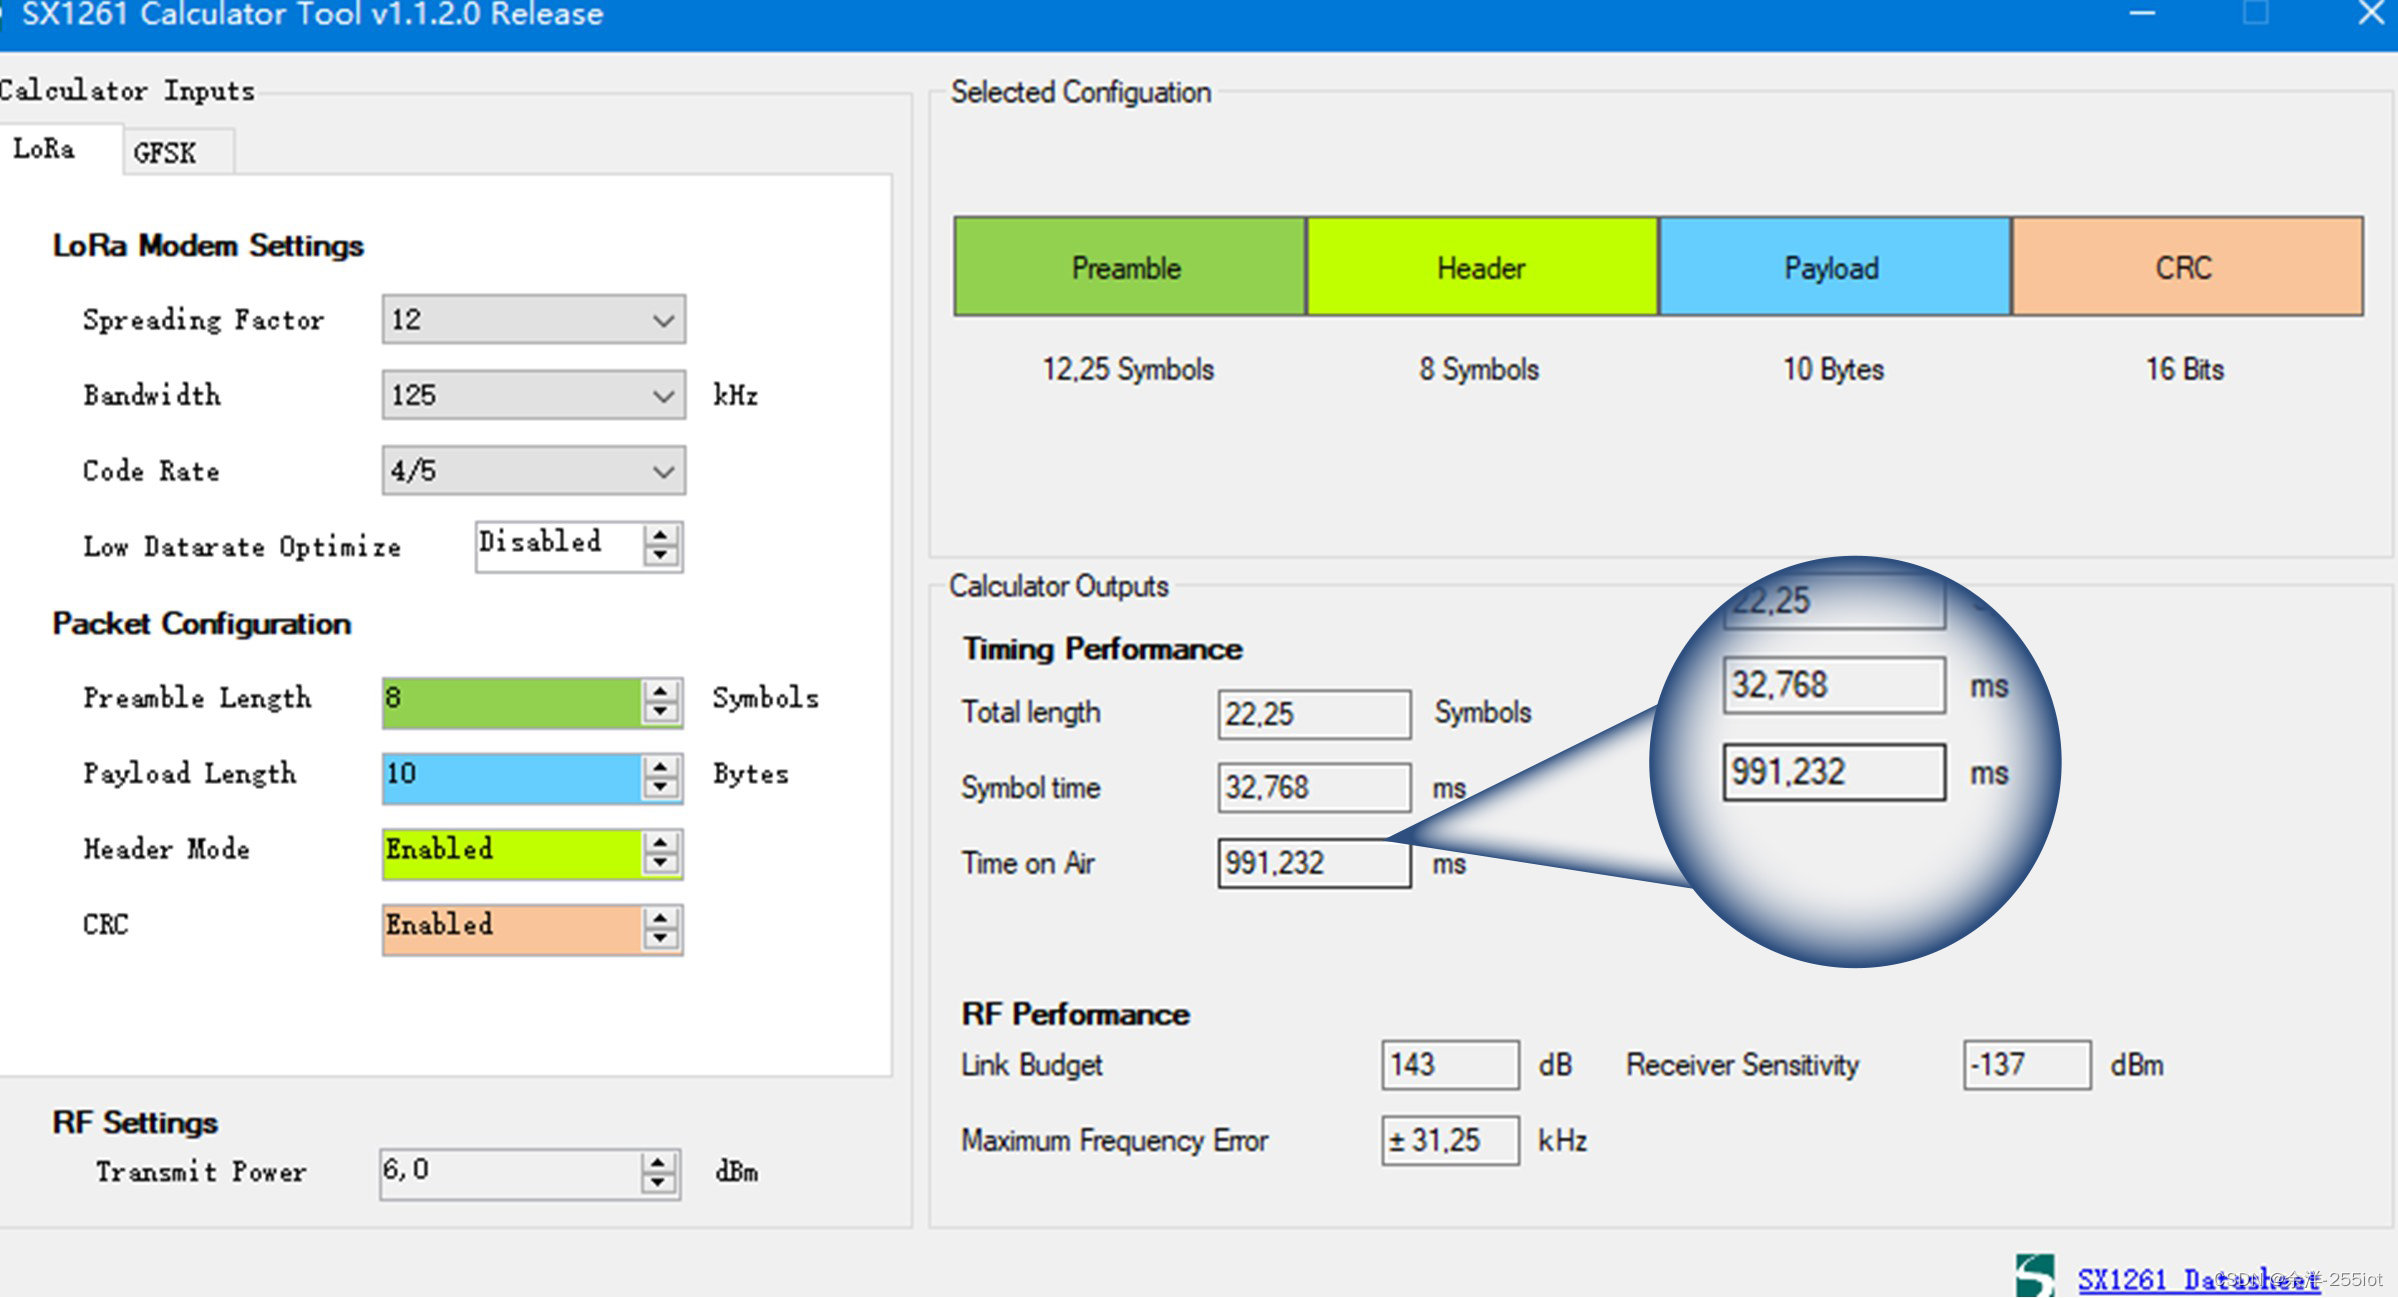Increase Preamble Length with up arrow
Viewport: 2398px width, 1298px height.
click(660, 691)
